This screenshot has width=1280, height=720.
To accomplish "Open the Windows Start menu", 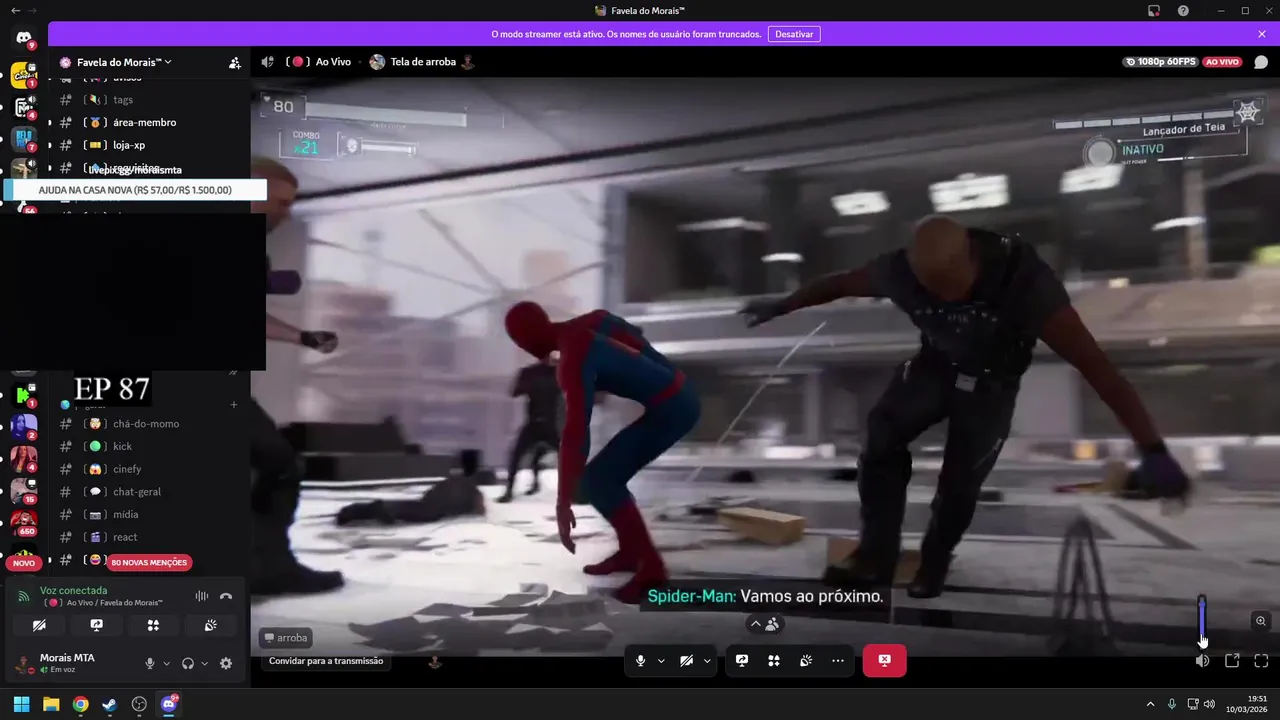I will pos(22,704).
